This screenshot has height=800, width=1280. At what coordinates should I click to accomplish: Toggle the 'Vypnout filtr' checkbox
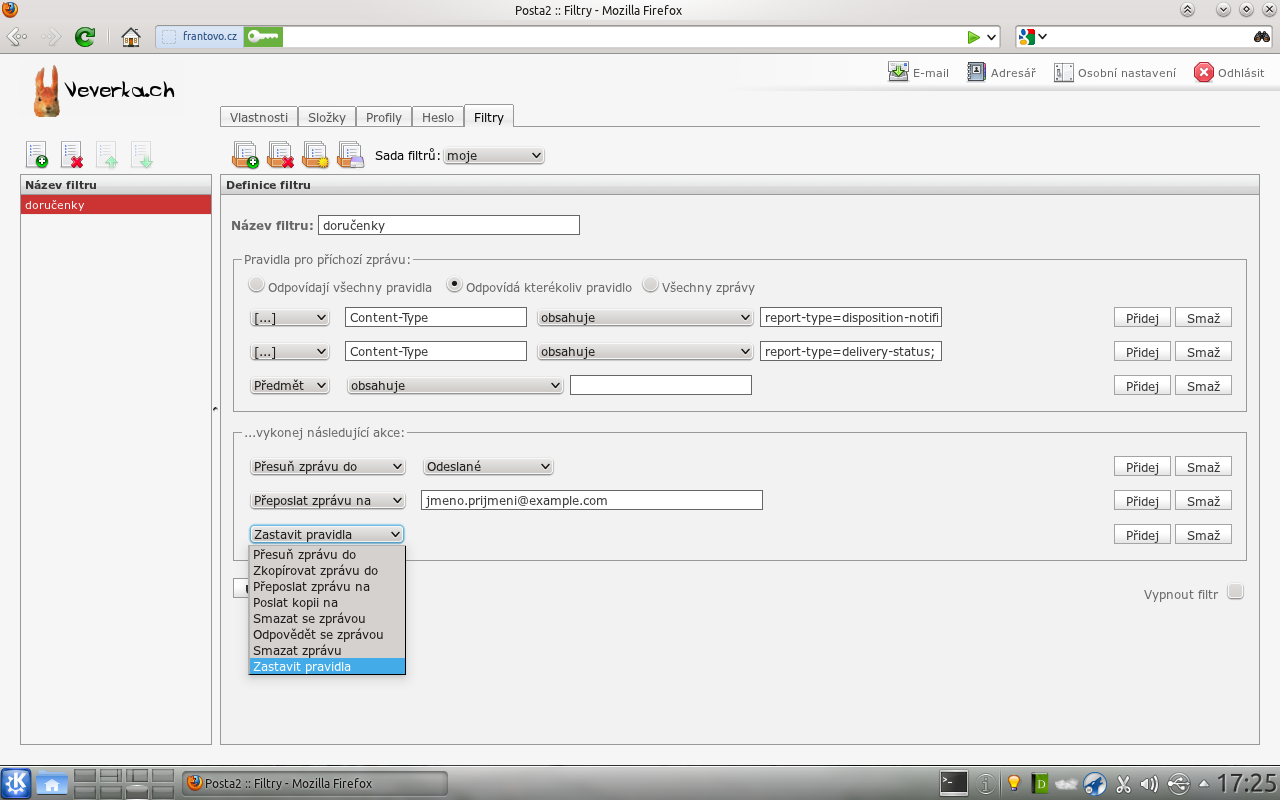pyautogui.click(x=1235, y=592)
